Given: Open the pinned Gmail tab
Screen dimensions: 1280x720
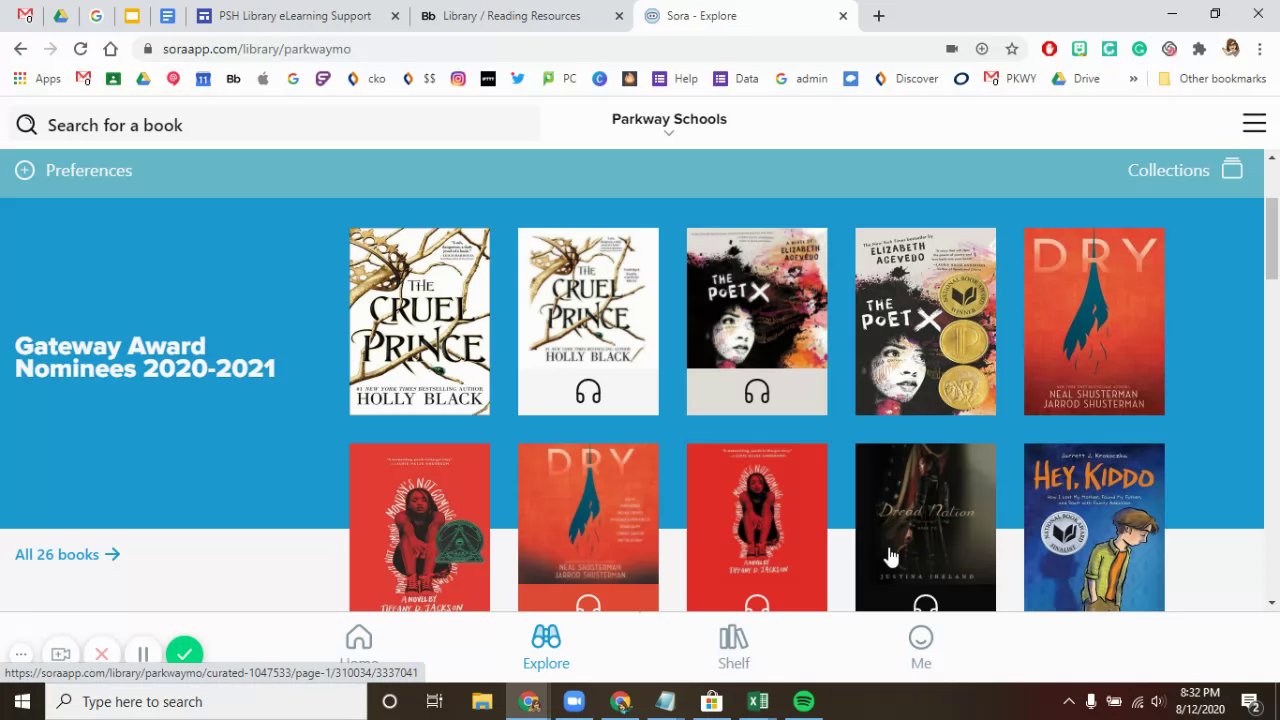Looking at the screenshot, I should 25,16.
